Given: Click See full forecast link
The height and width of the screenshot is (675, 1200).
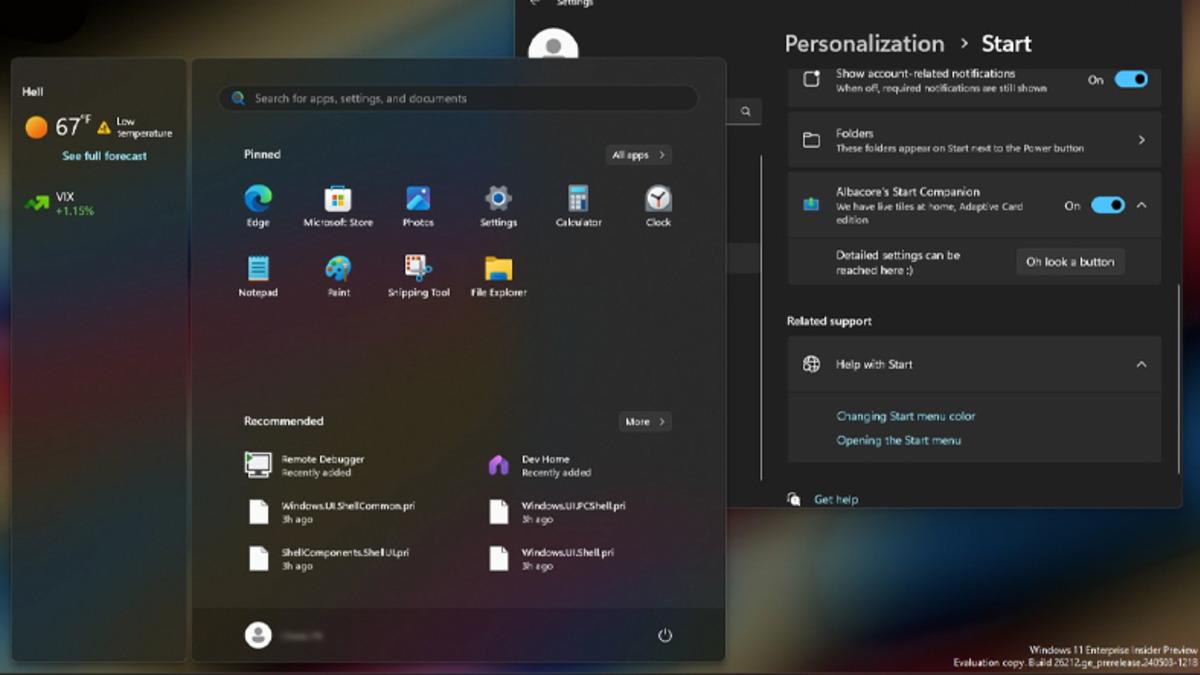Looking at the screenshot, I should coord(104,156).
